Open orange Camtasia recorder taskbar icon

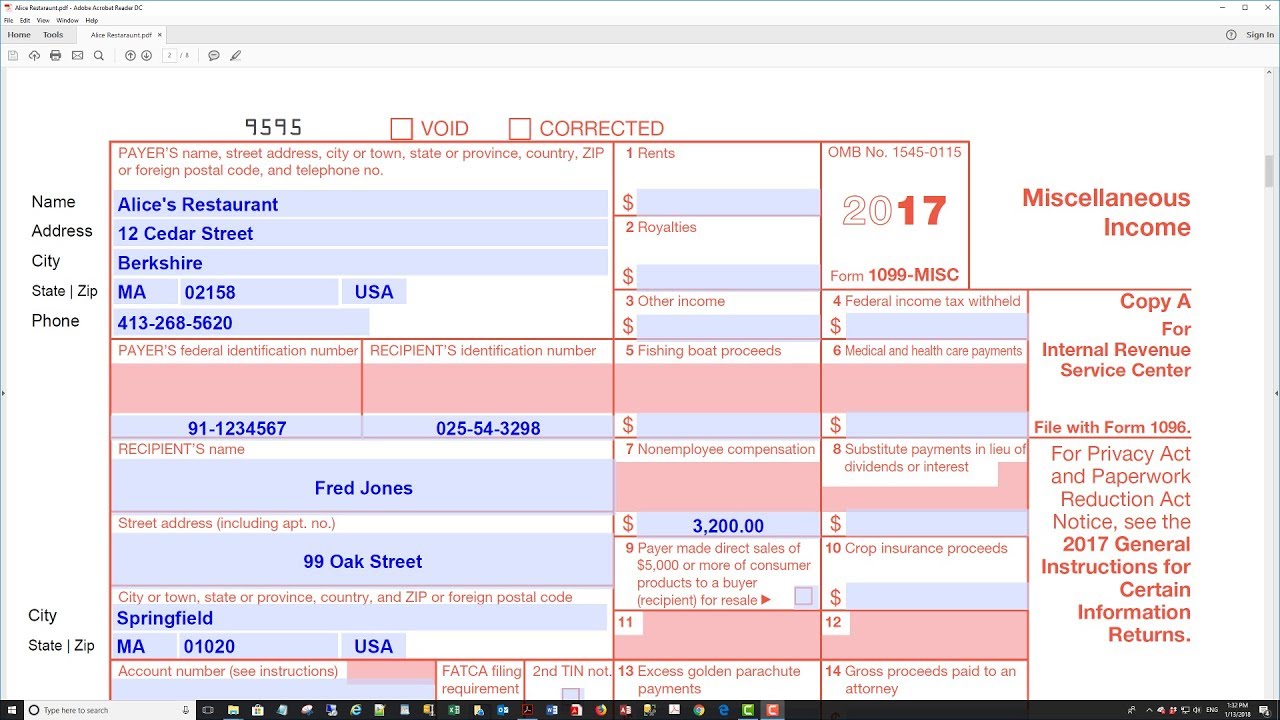772,710
